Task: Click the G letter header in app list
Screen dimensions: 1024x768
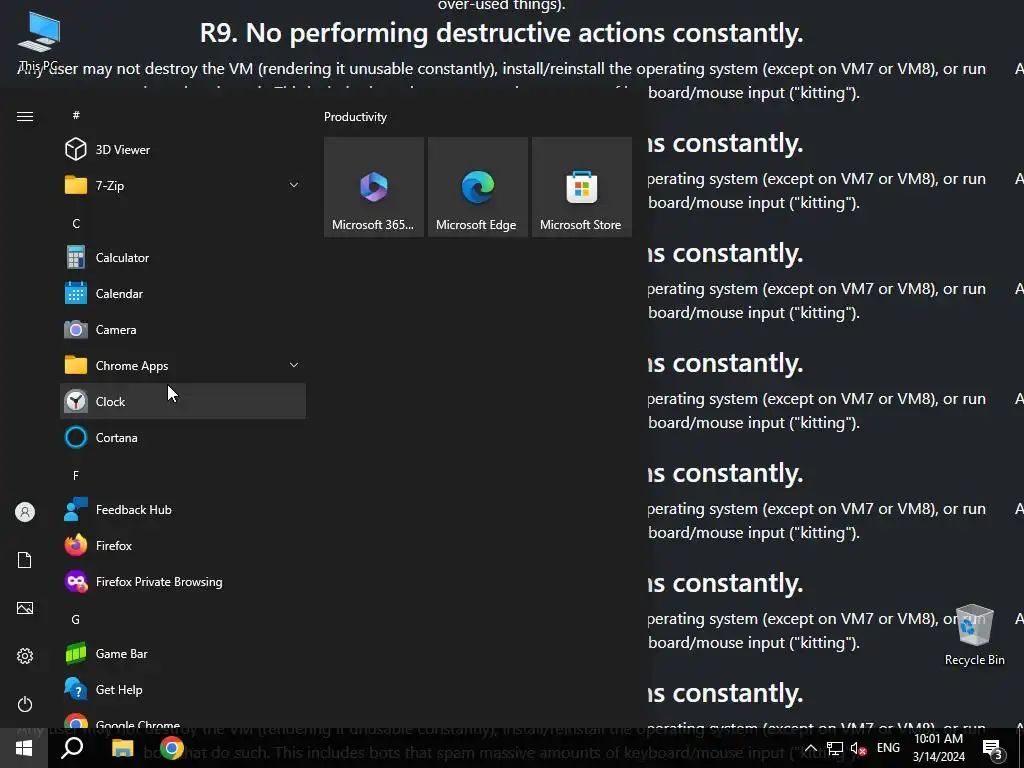Action: [x=76, y=619]
